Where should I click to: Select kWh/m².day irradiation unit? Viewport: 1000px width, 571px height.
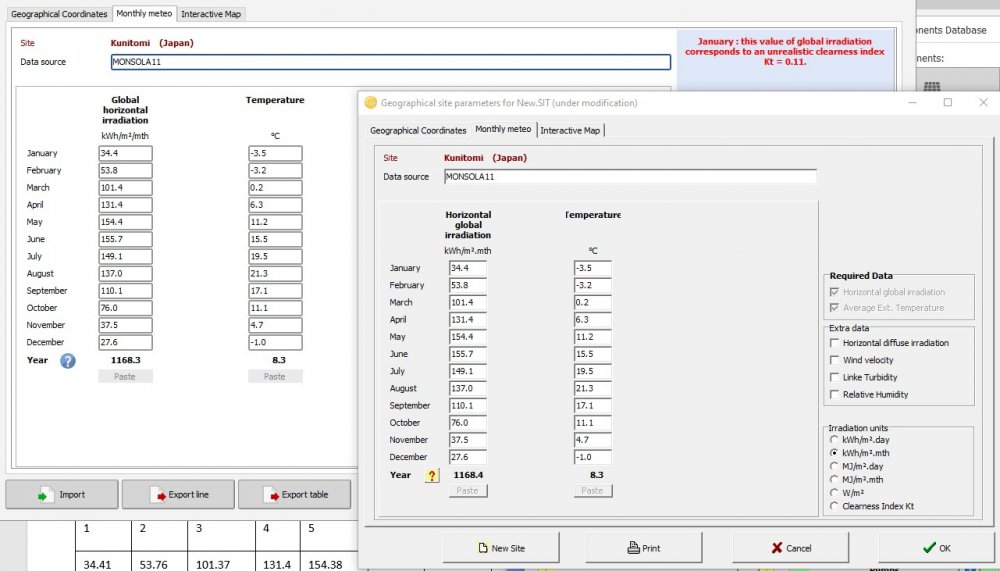pos(834,440)
